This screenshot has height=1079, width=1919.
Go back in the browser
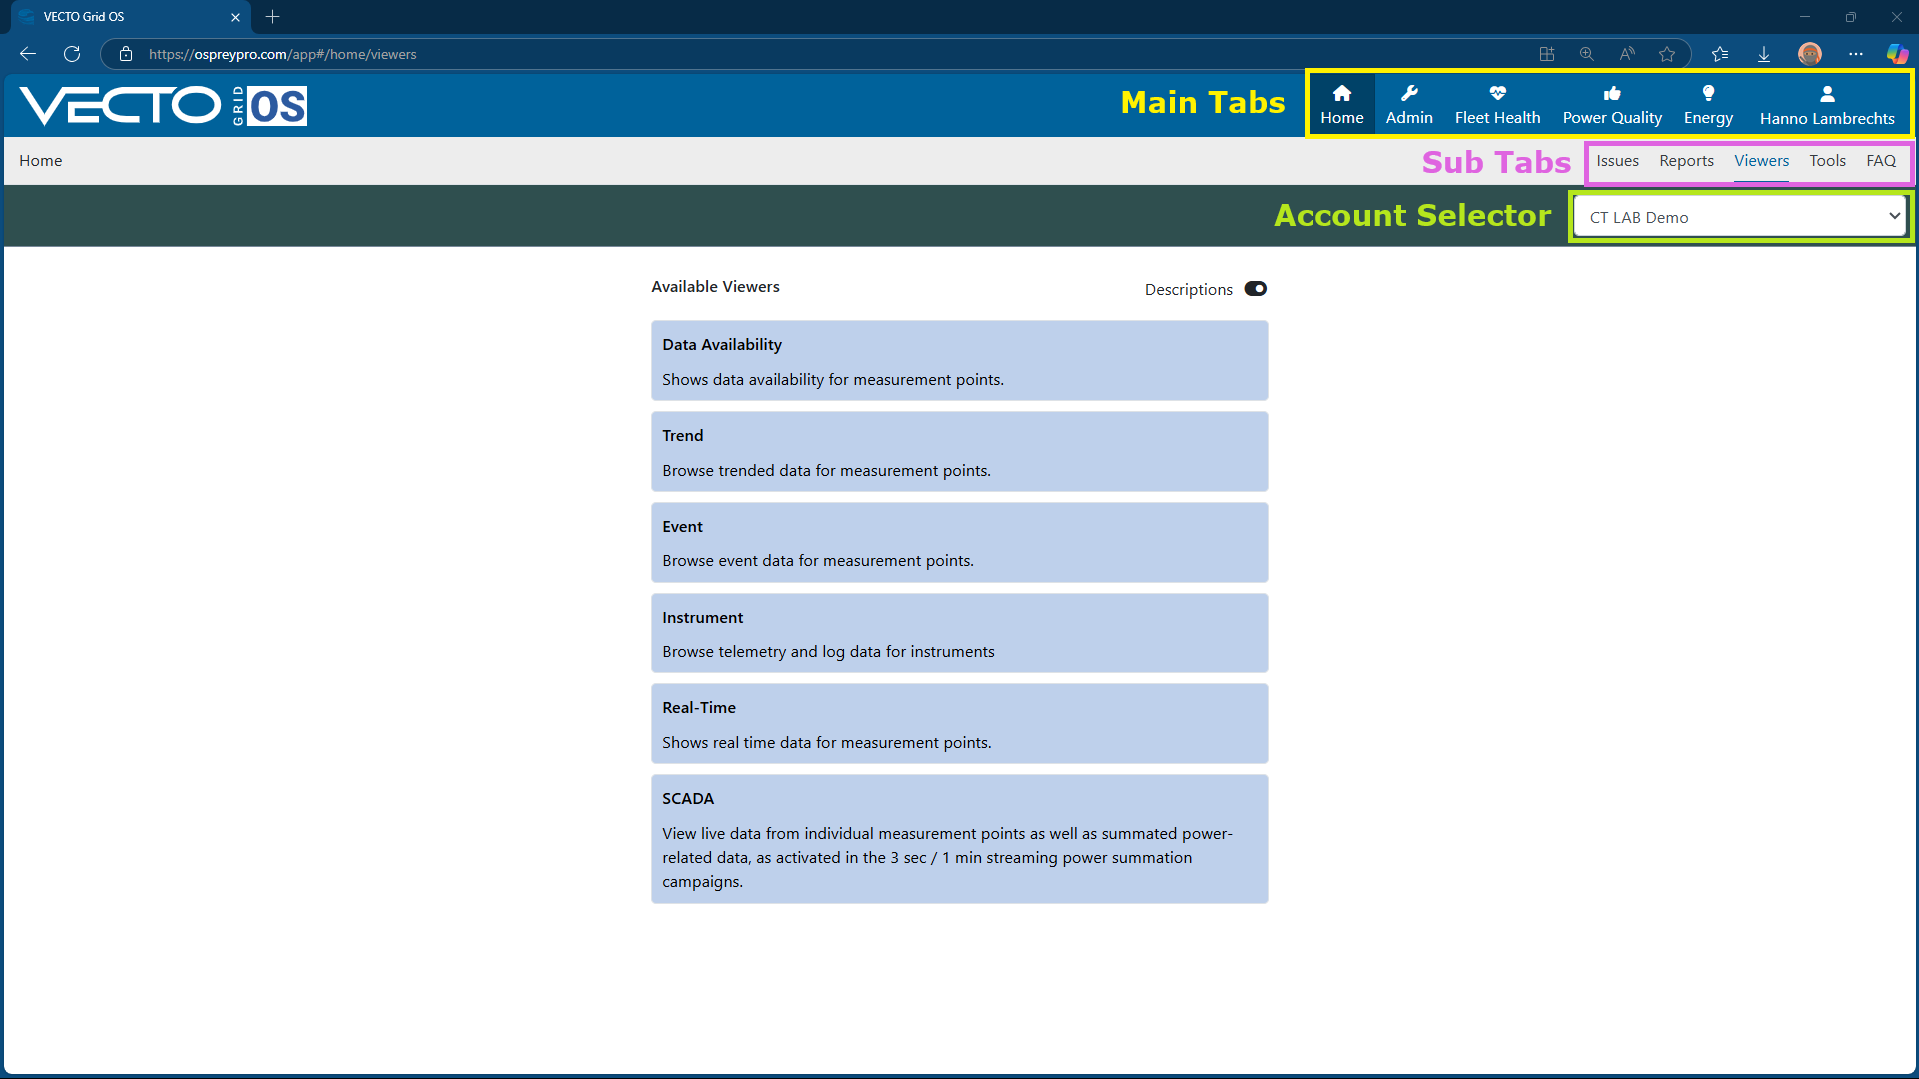pos(28,54)
